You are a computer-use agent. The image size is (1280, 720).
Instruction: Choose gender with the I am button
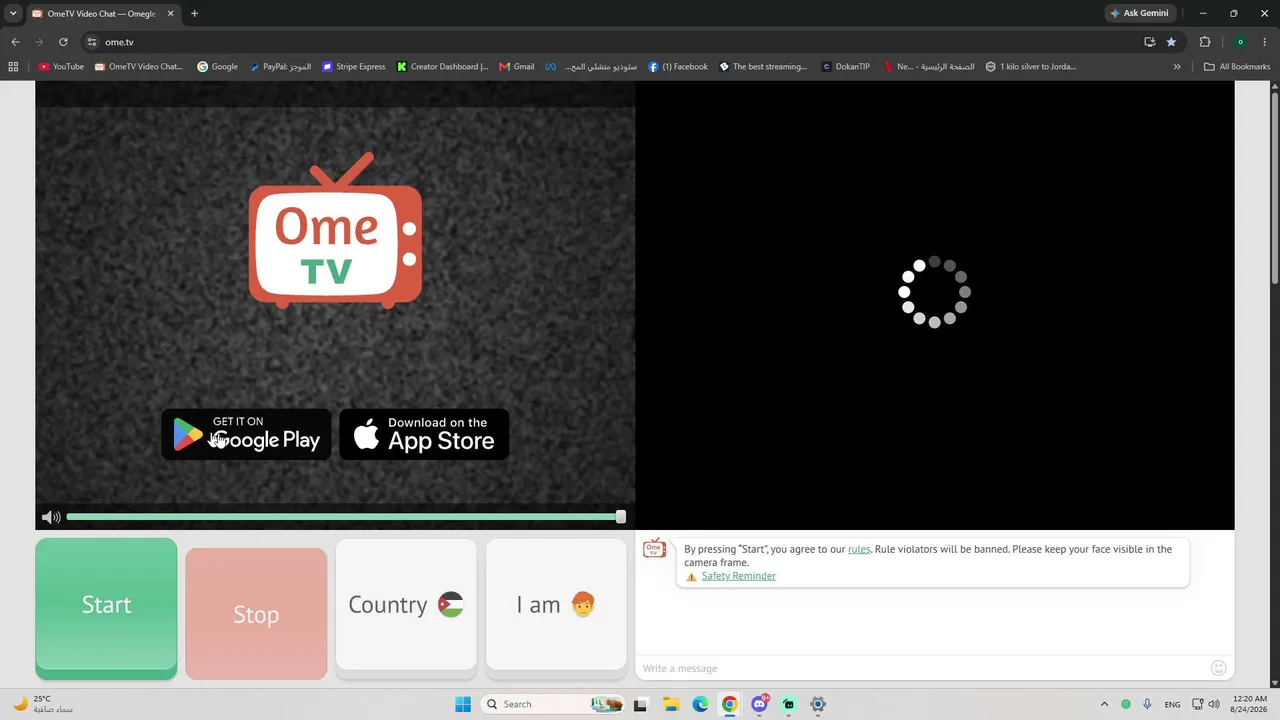click(556, 604)
